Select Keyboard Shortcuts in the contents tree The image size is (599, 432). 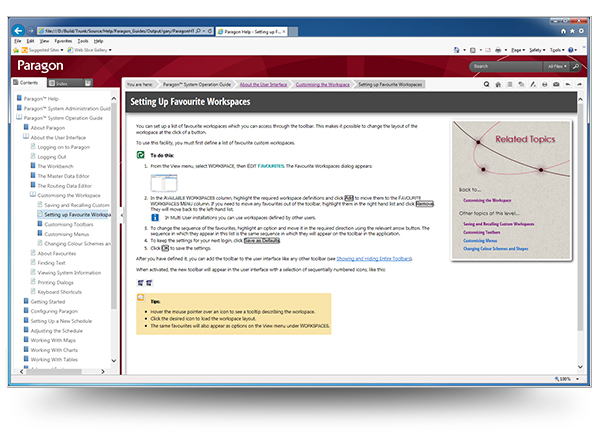pos(60,292)
